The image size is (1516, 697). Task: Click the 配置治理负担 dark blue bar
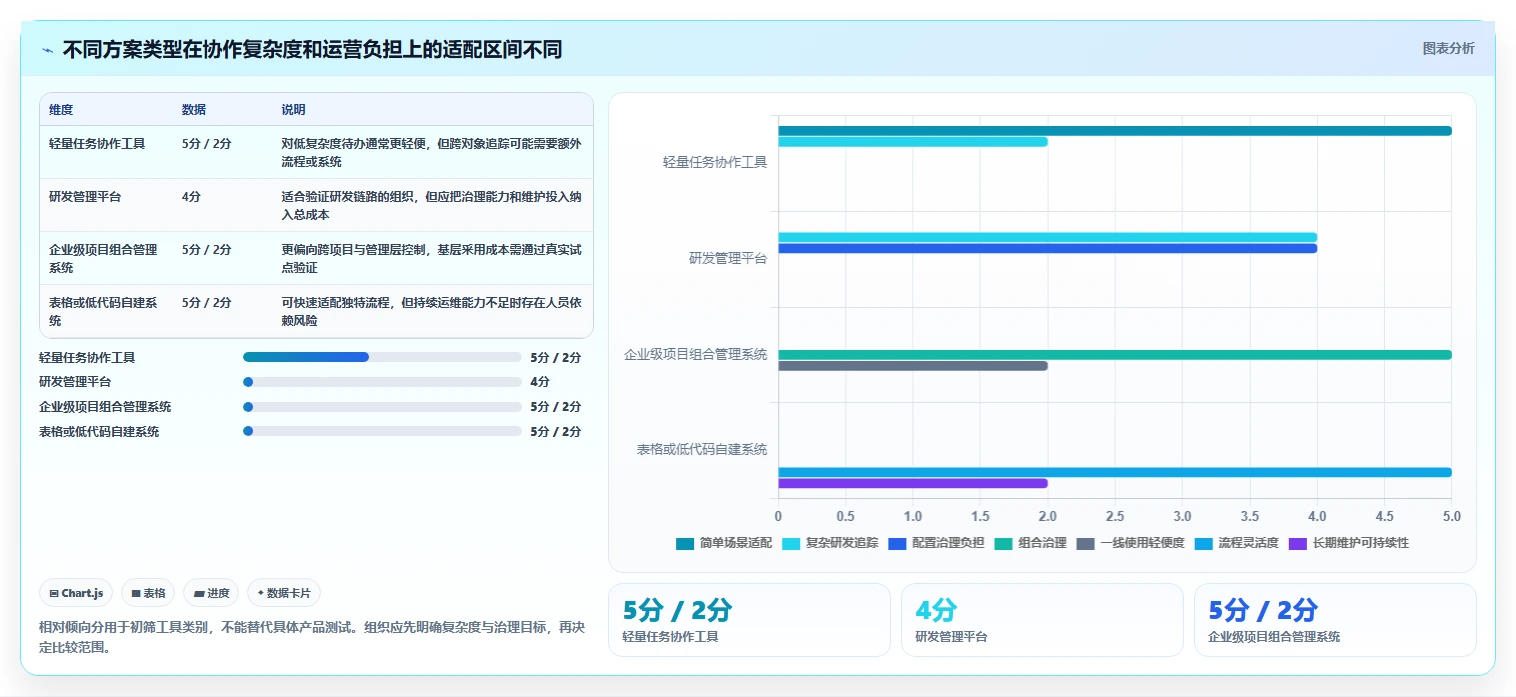(1047, 248)
